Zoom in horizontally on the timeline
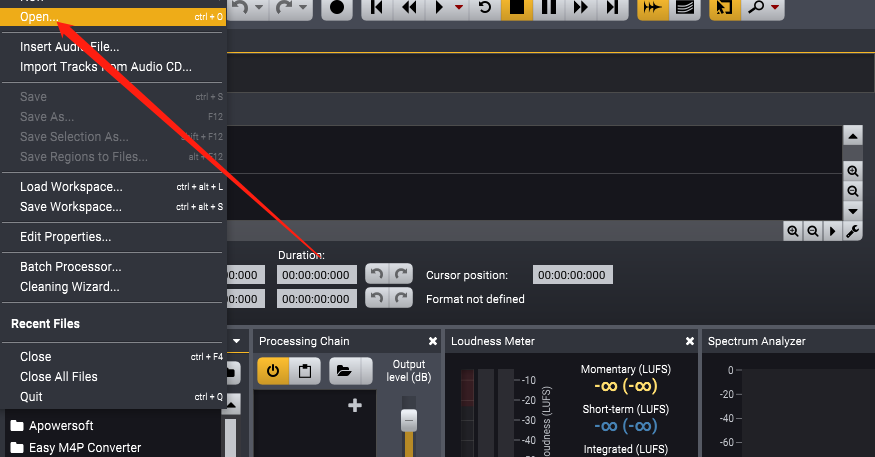This screenshot has width=875, height=457. [x=793, y=231]
